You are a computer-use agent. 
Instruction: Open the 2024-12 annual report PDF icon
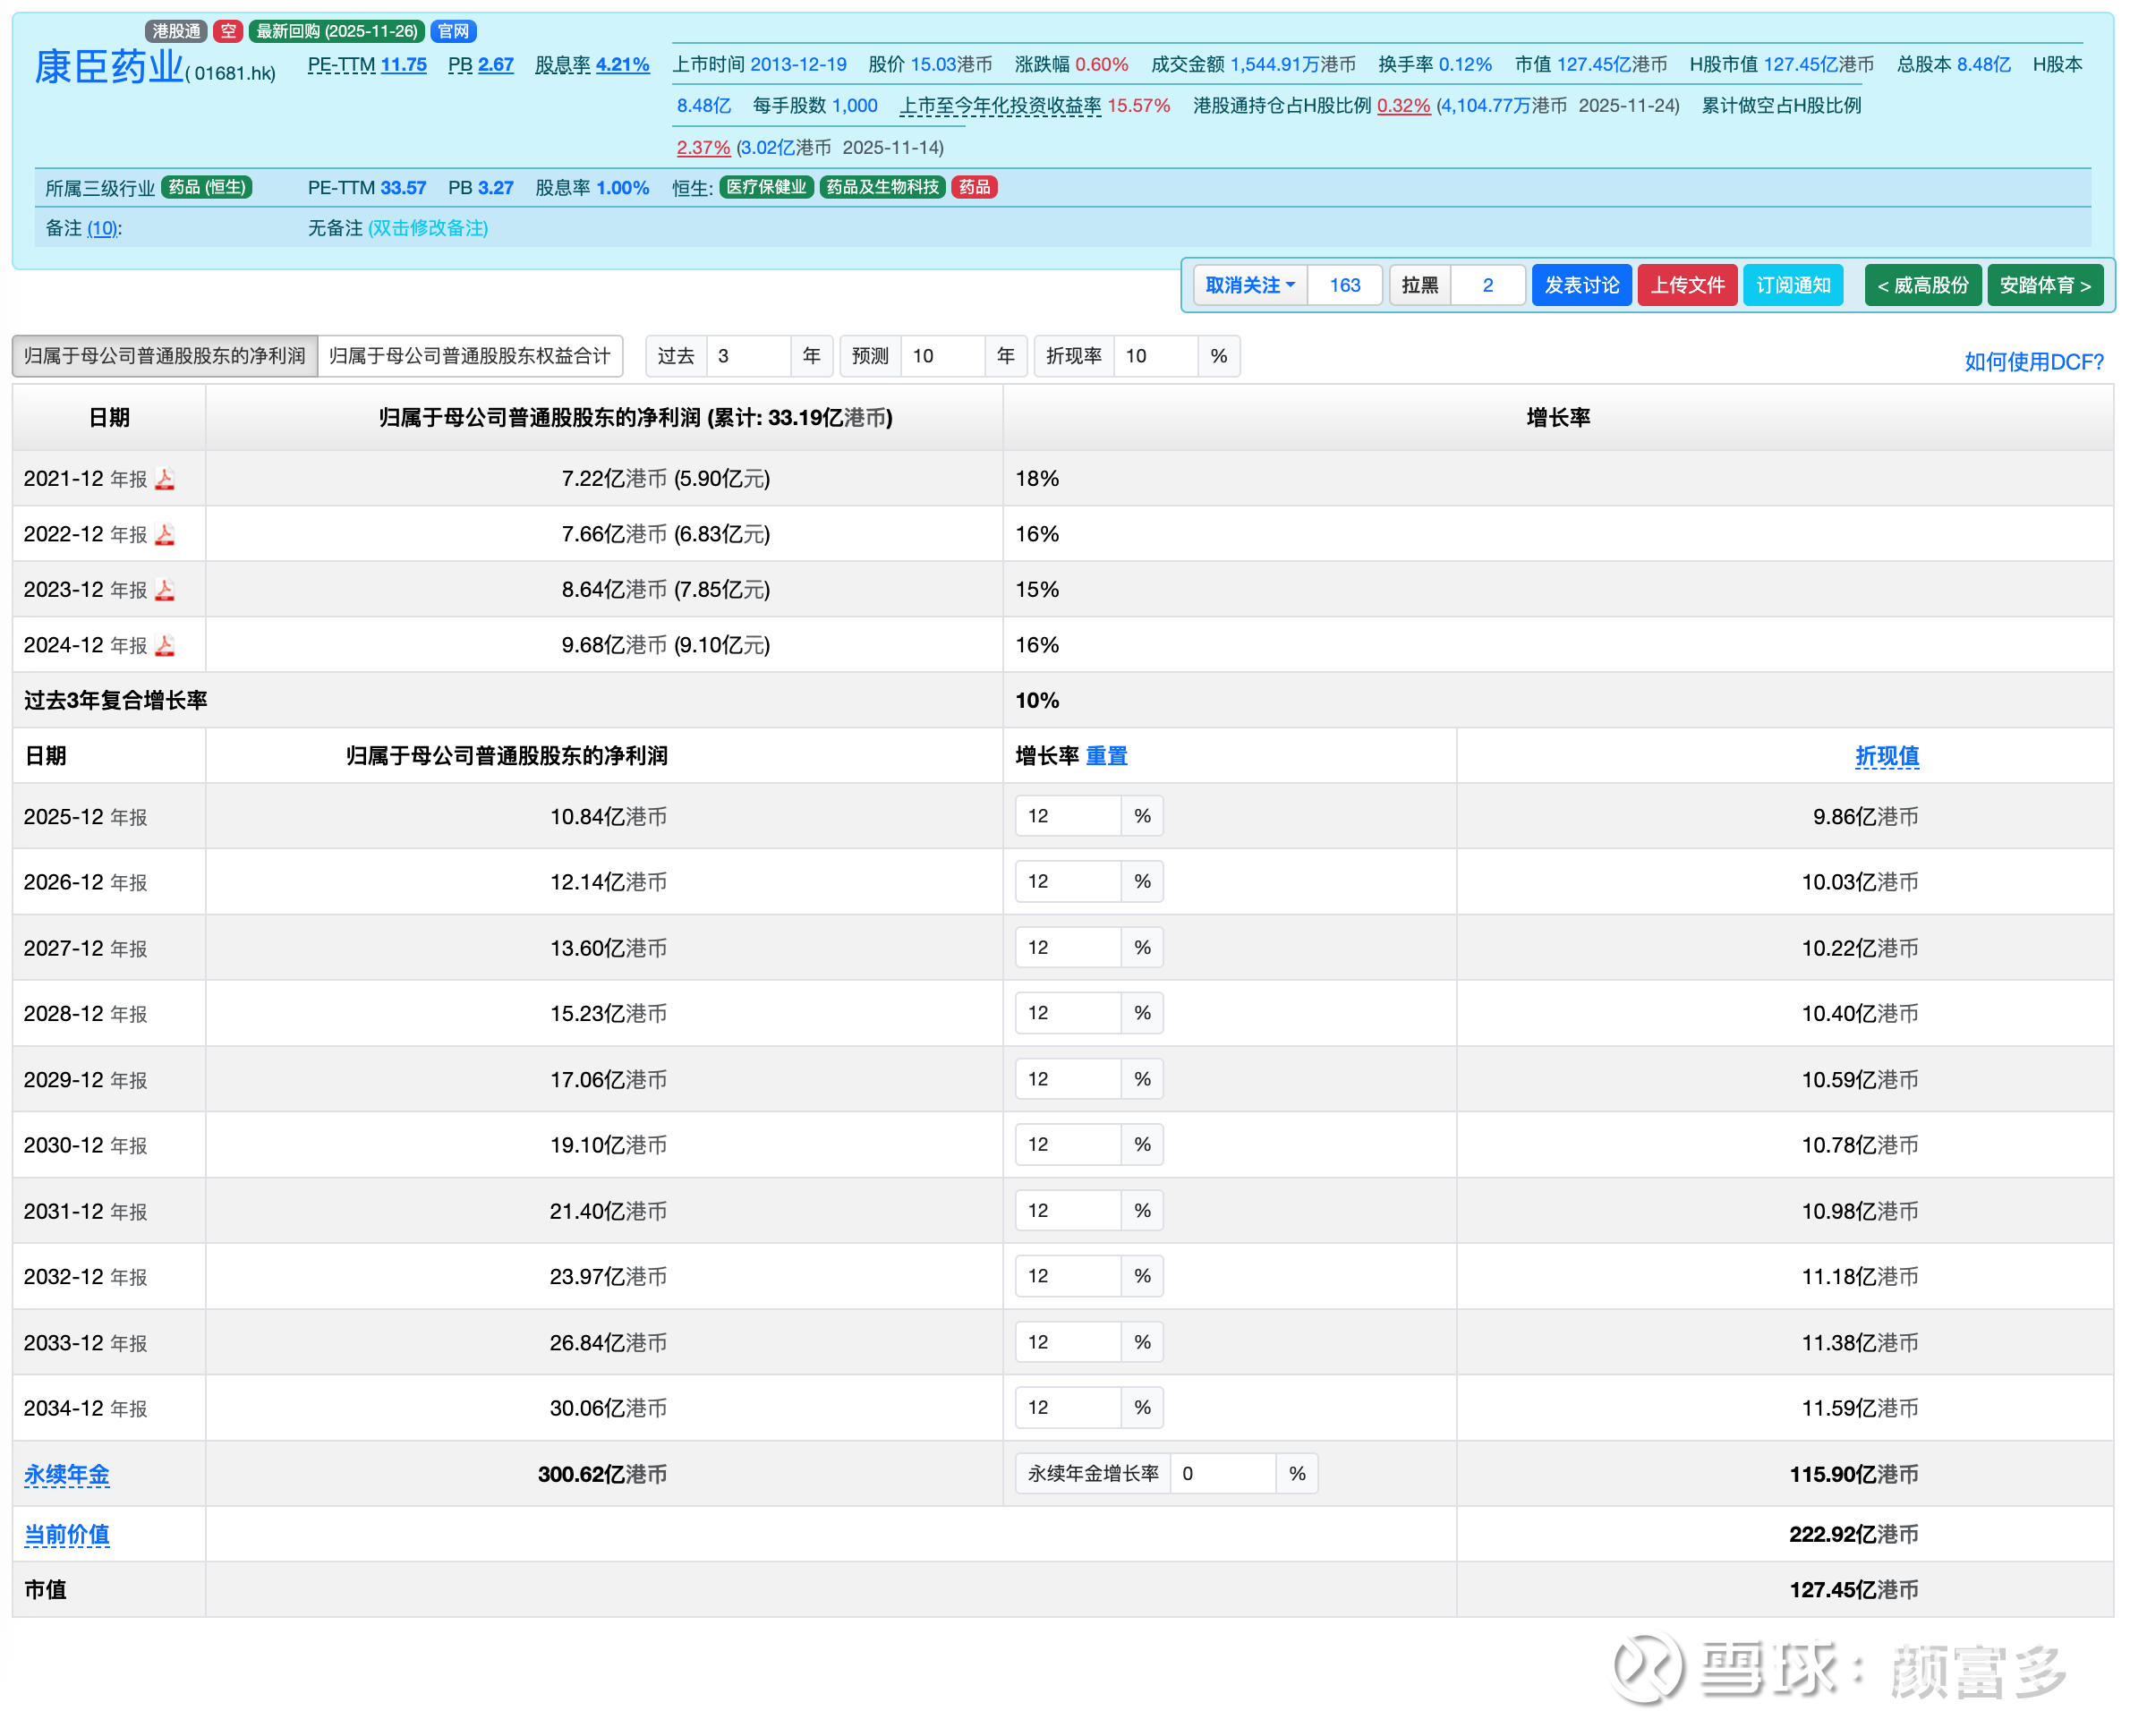point(165,645)
